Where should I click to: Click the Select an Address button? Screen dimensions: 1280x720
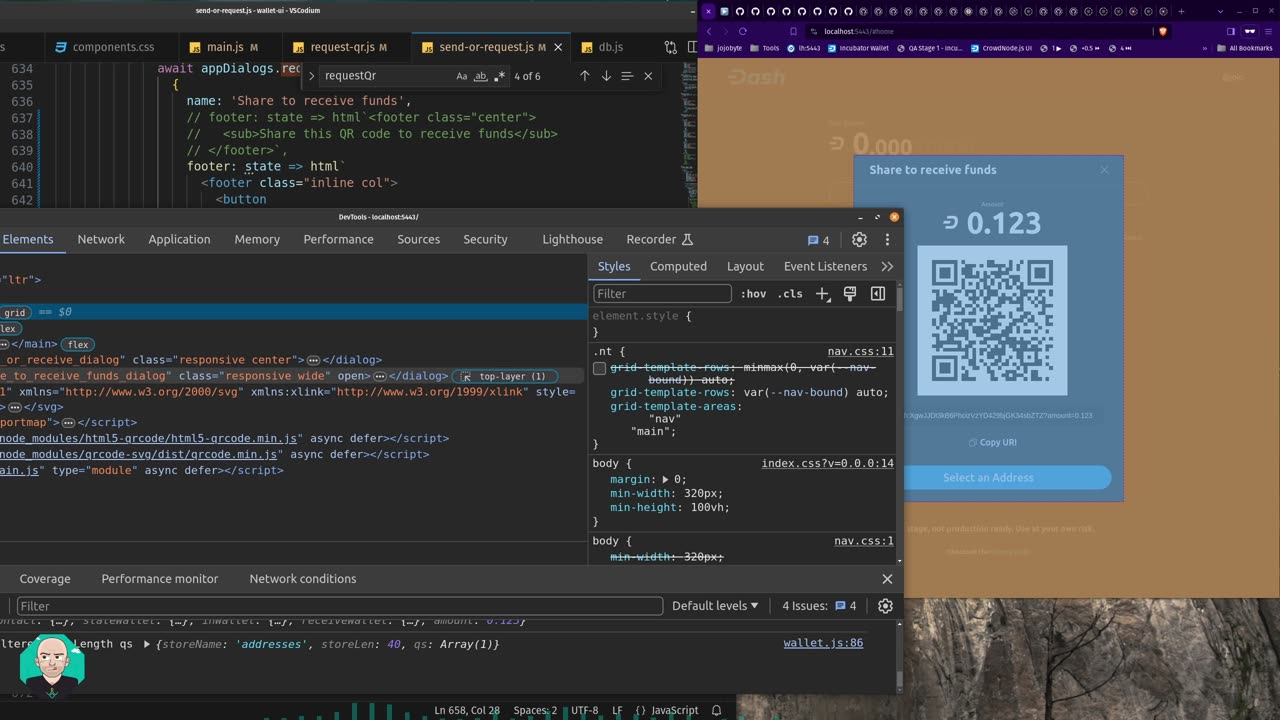pyautogui.click(x=988, y=478)
